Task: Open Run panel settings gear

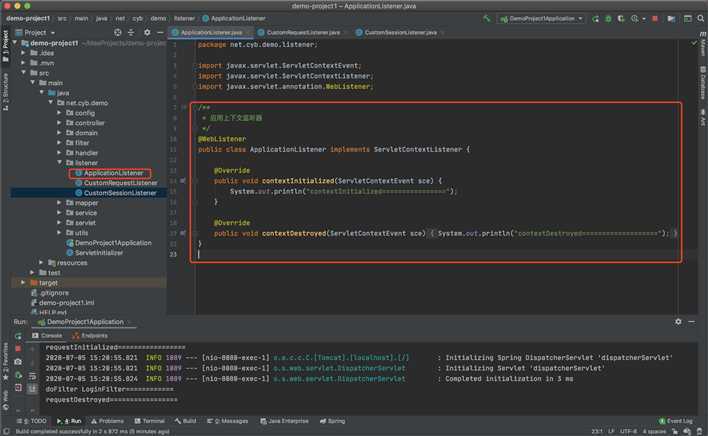Action: [678, 322]
